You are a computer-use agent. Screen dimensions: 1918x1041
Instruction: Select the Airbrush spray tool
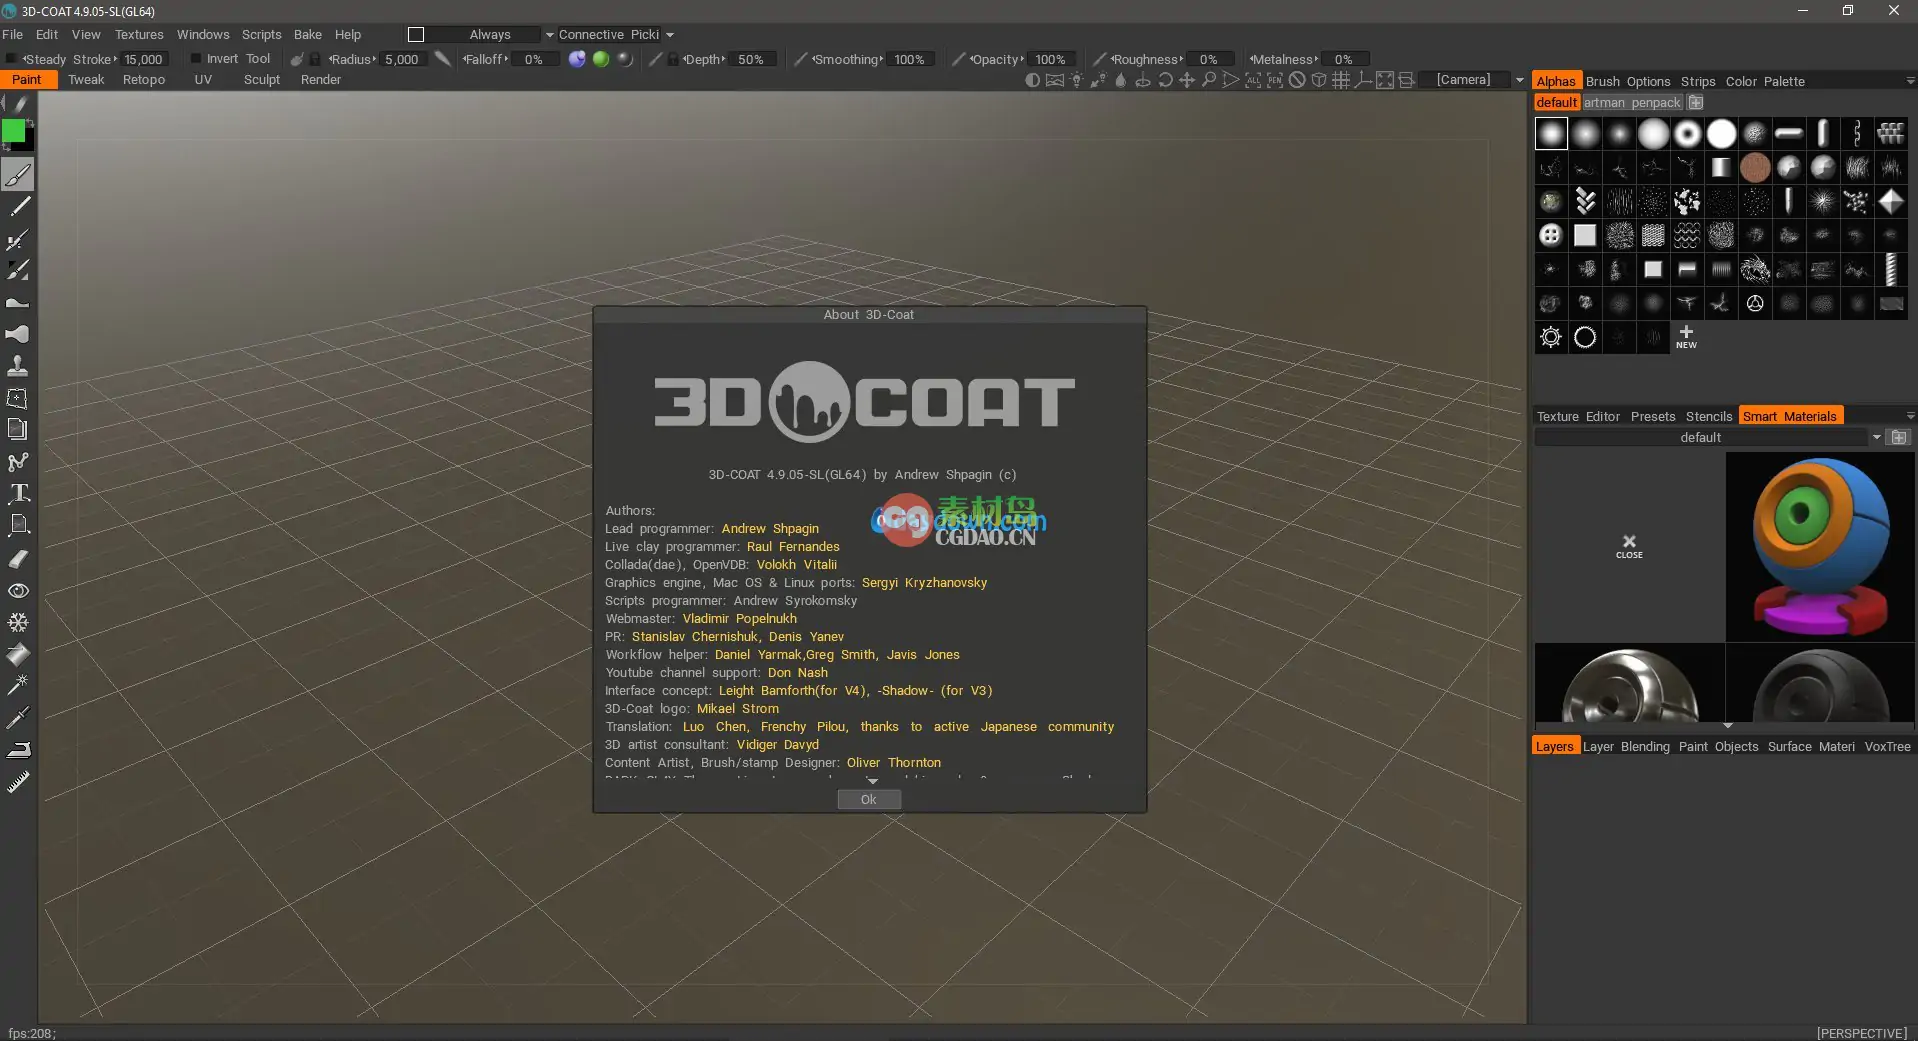pos(18,239)
